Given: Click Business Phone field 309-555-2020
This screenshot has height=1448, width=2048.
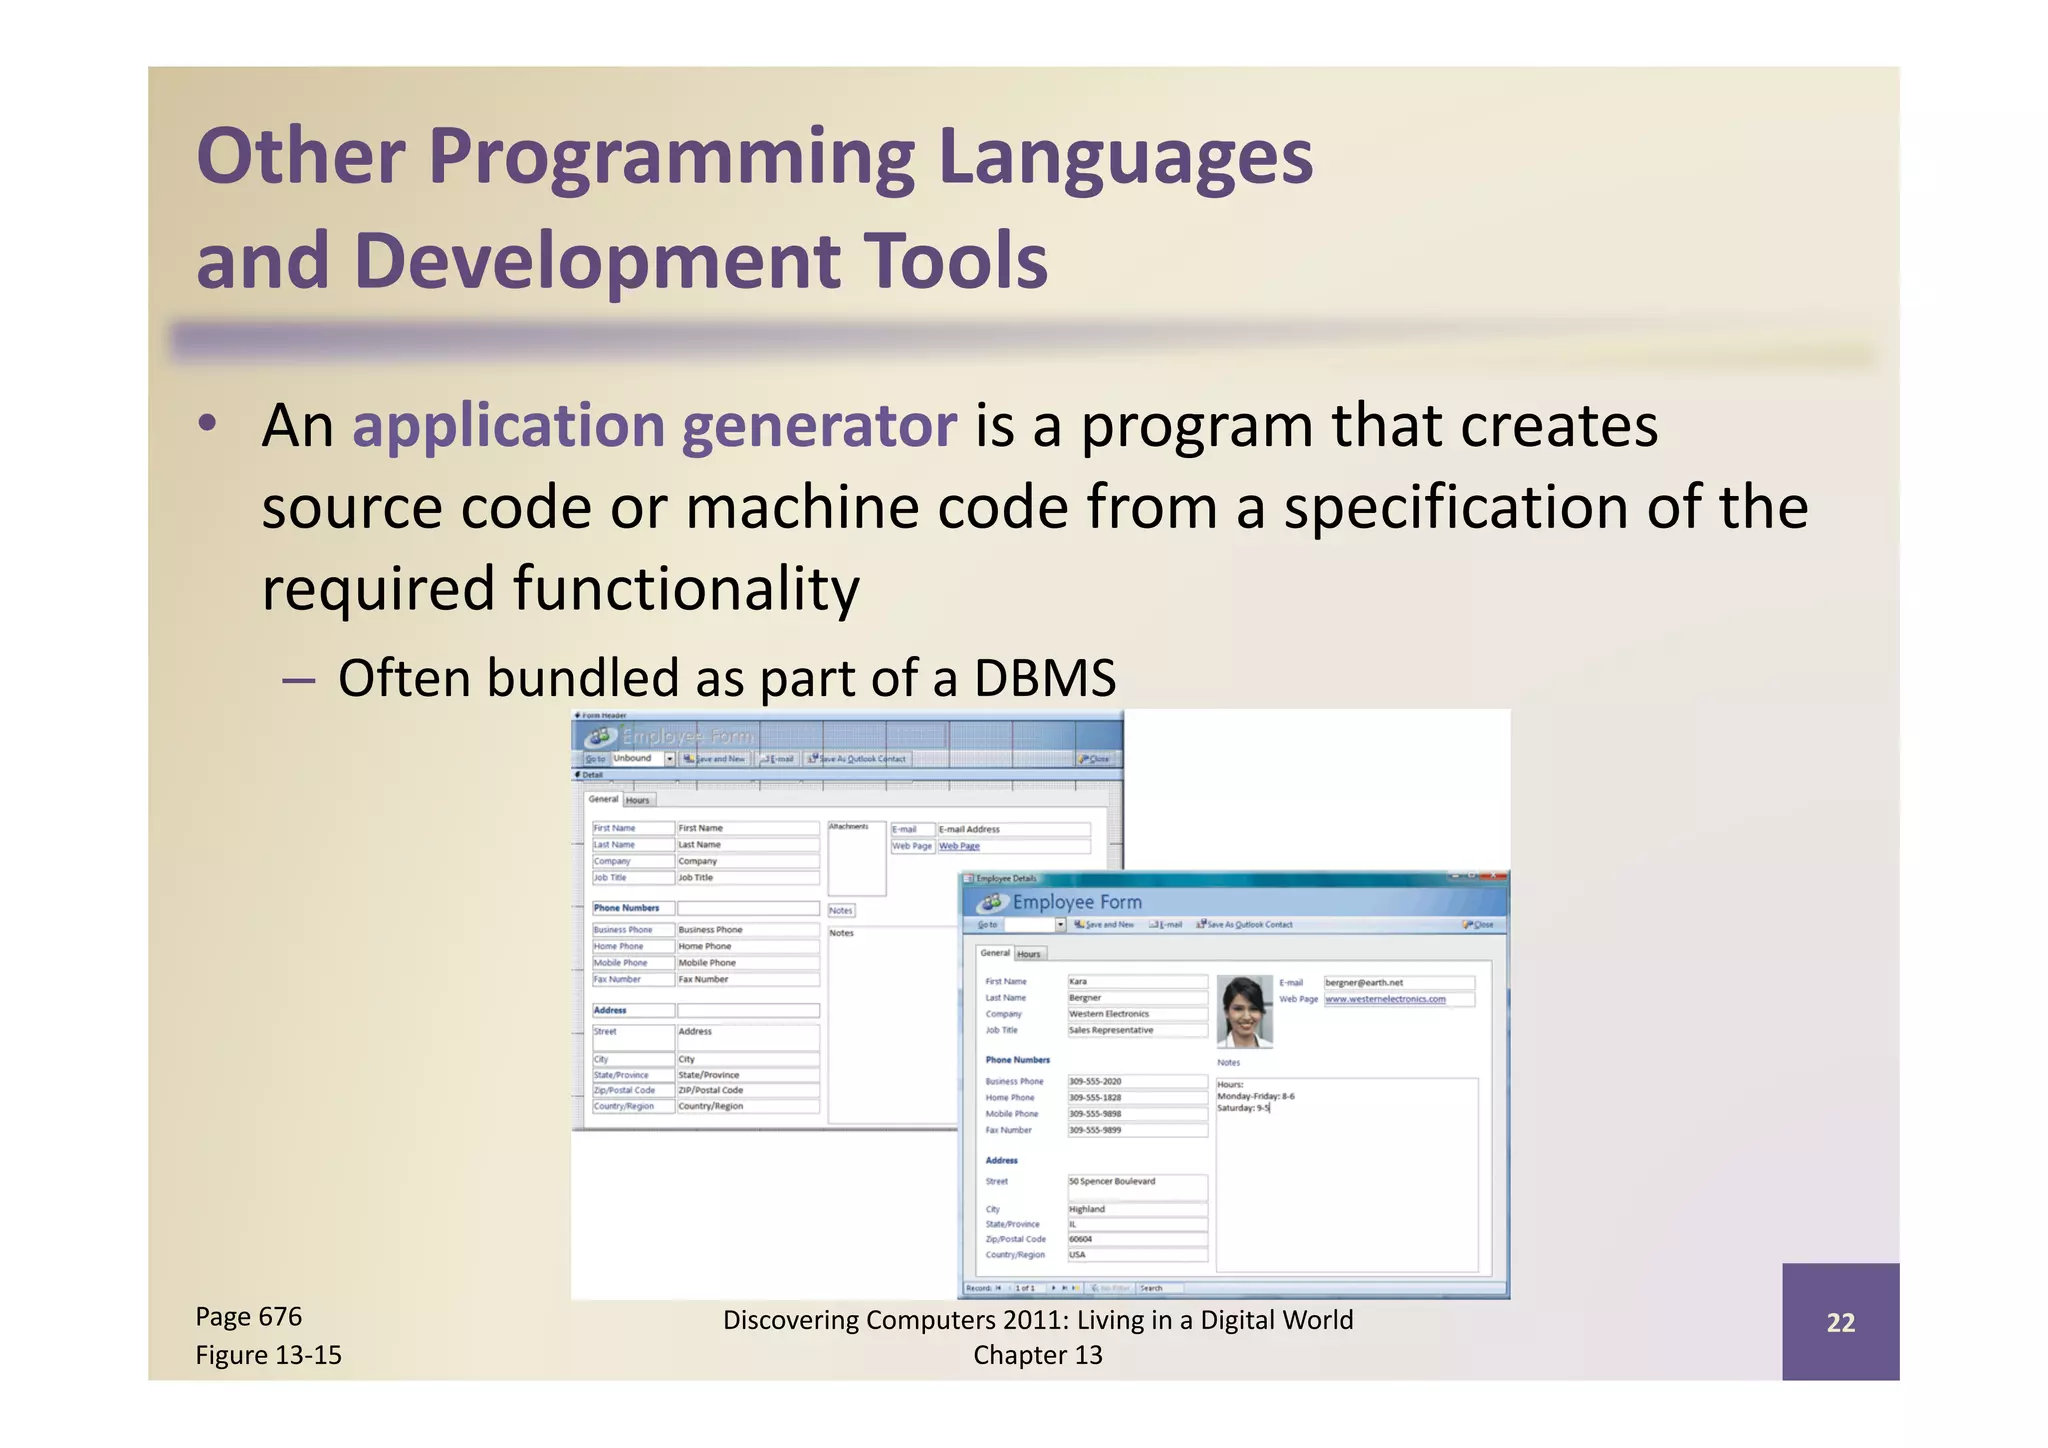Looking at the screenshot, I should click(1137, 1082).
